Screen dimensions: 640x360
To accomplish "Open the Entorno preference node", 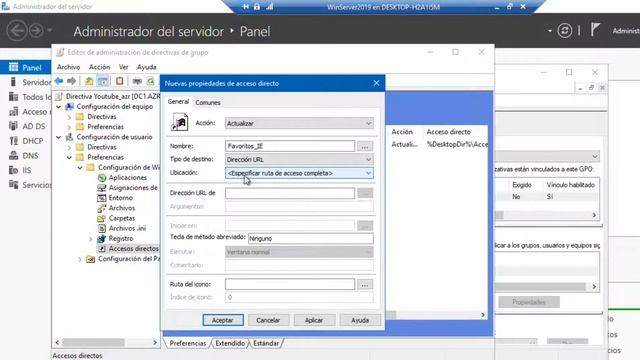I will click(x=120, y=198).
